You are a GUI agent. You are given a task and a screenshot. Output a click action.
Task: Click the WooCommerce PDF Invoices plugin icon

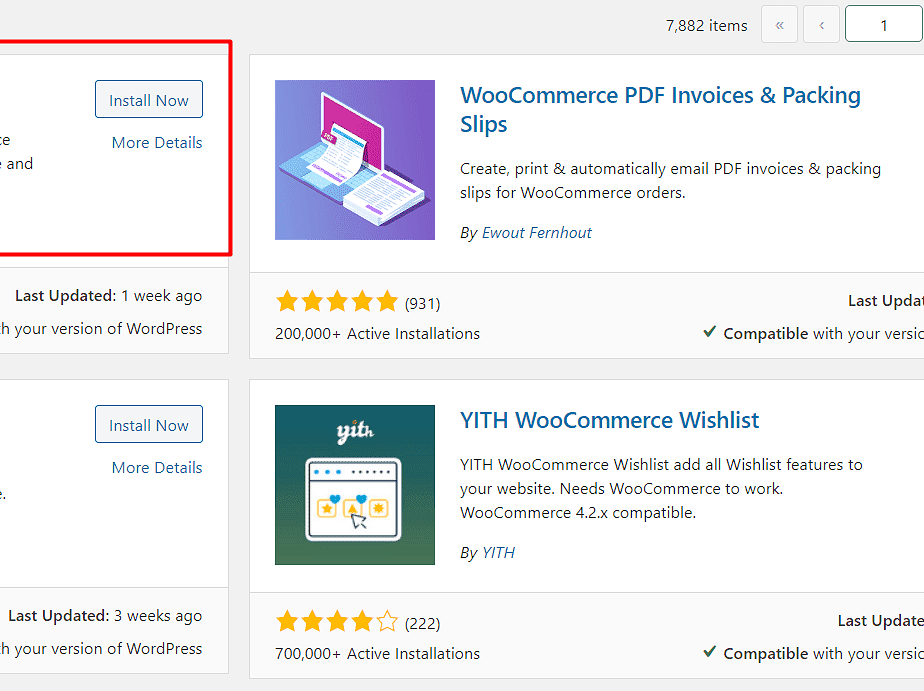coord(355,160)
